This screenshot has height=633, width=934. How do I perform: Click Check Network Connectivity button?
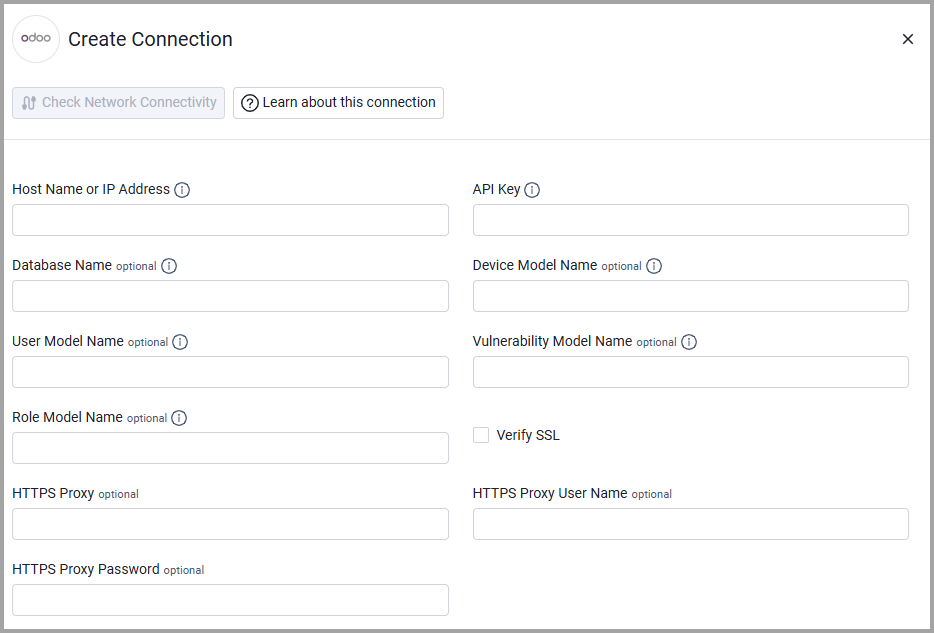point(119,103)
